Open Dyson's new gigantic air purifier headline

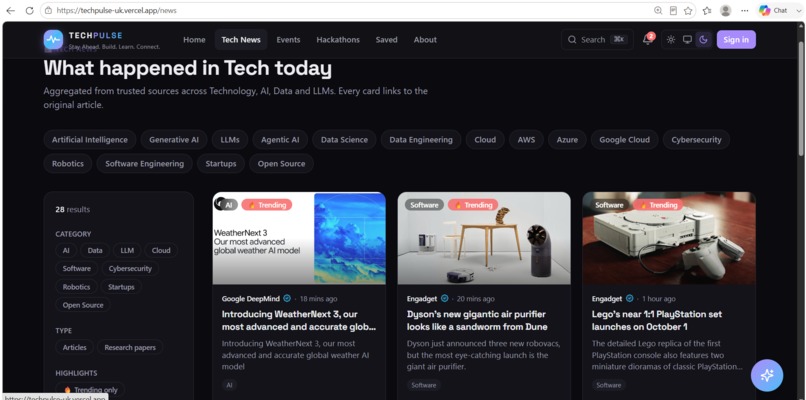(477, 320)
